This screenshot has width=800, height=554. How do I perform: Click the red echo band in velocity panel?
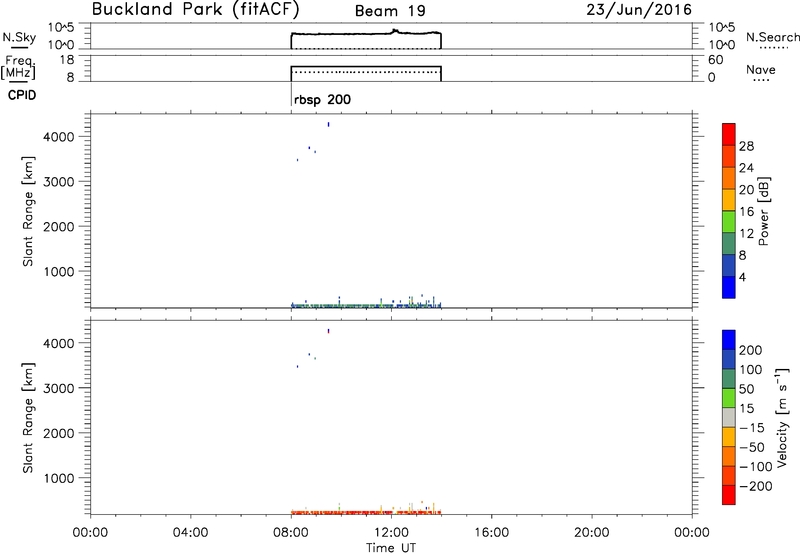366,512
